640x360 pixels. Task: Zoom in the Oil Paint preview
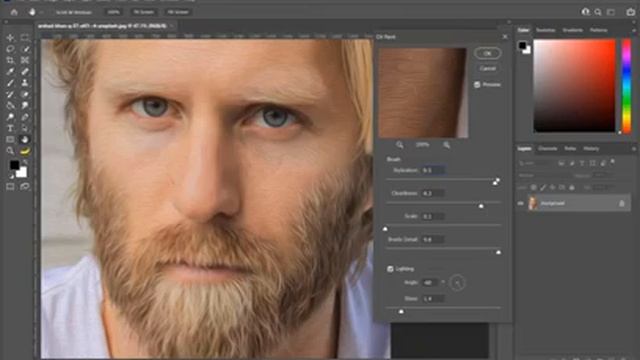tap(447, 145)
